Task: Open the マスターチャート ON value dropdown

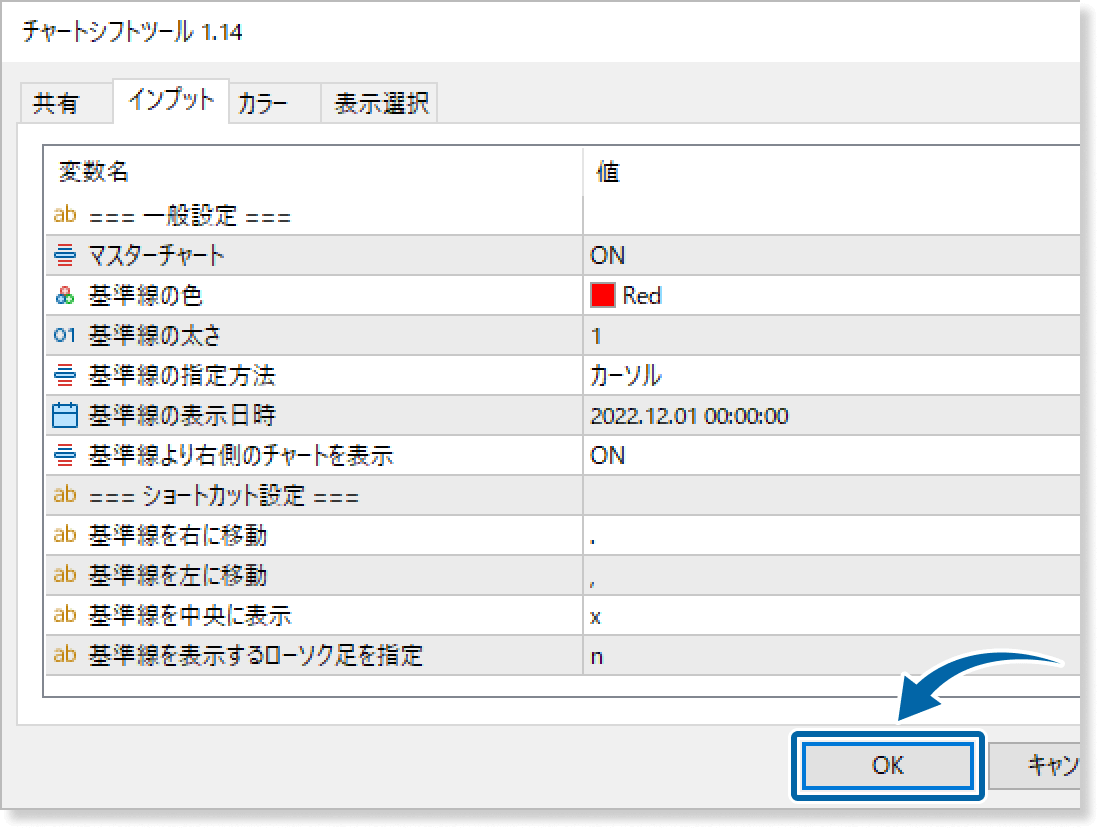Action: (831, 255)
